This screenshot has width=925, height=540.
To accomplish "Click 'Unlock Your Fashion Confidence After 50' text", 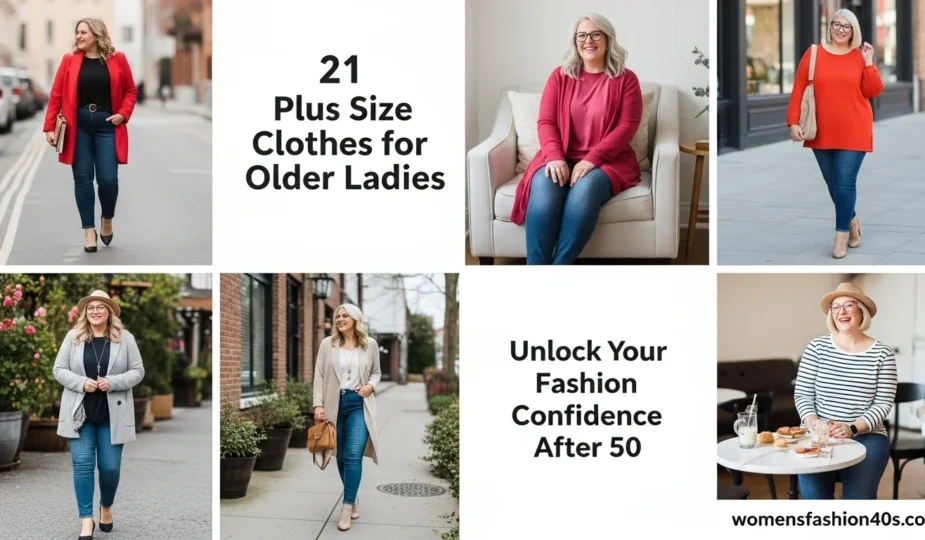I will point(588,400).
